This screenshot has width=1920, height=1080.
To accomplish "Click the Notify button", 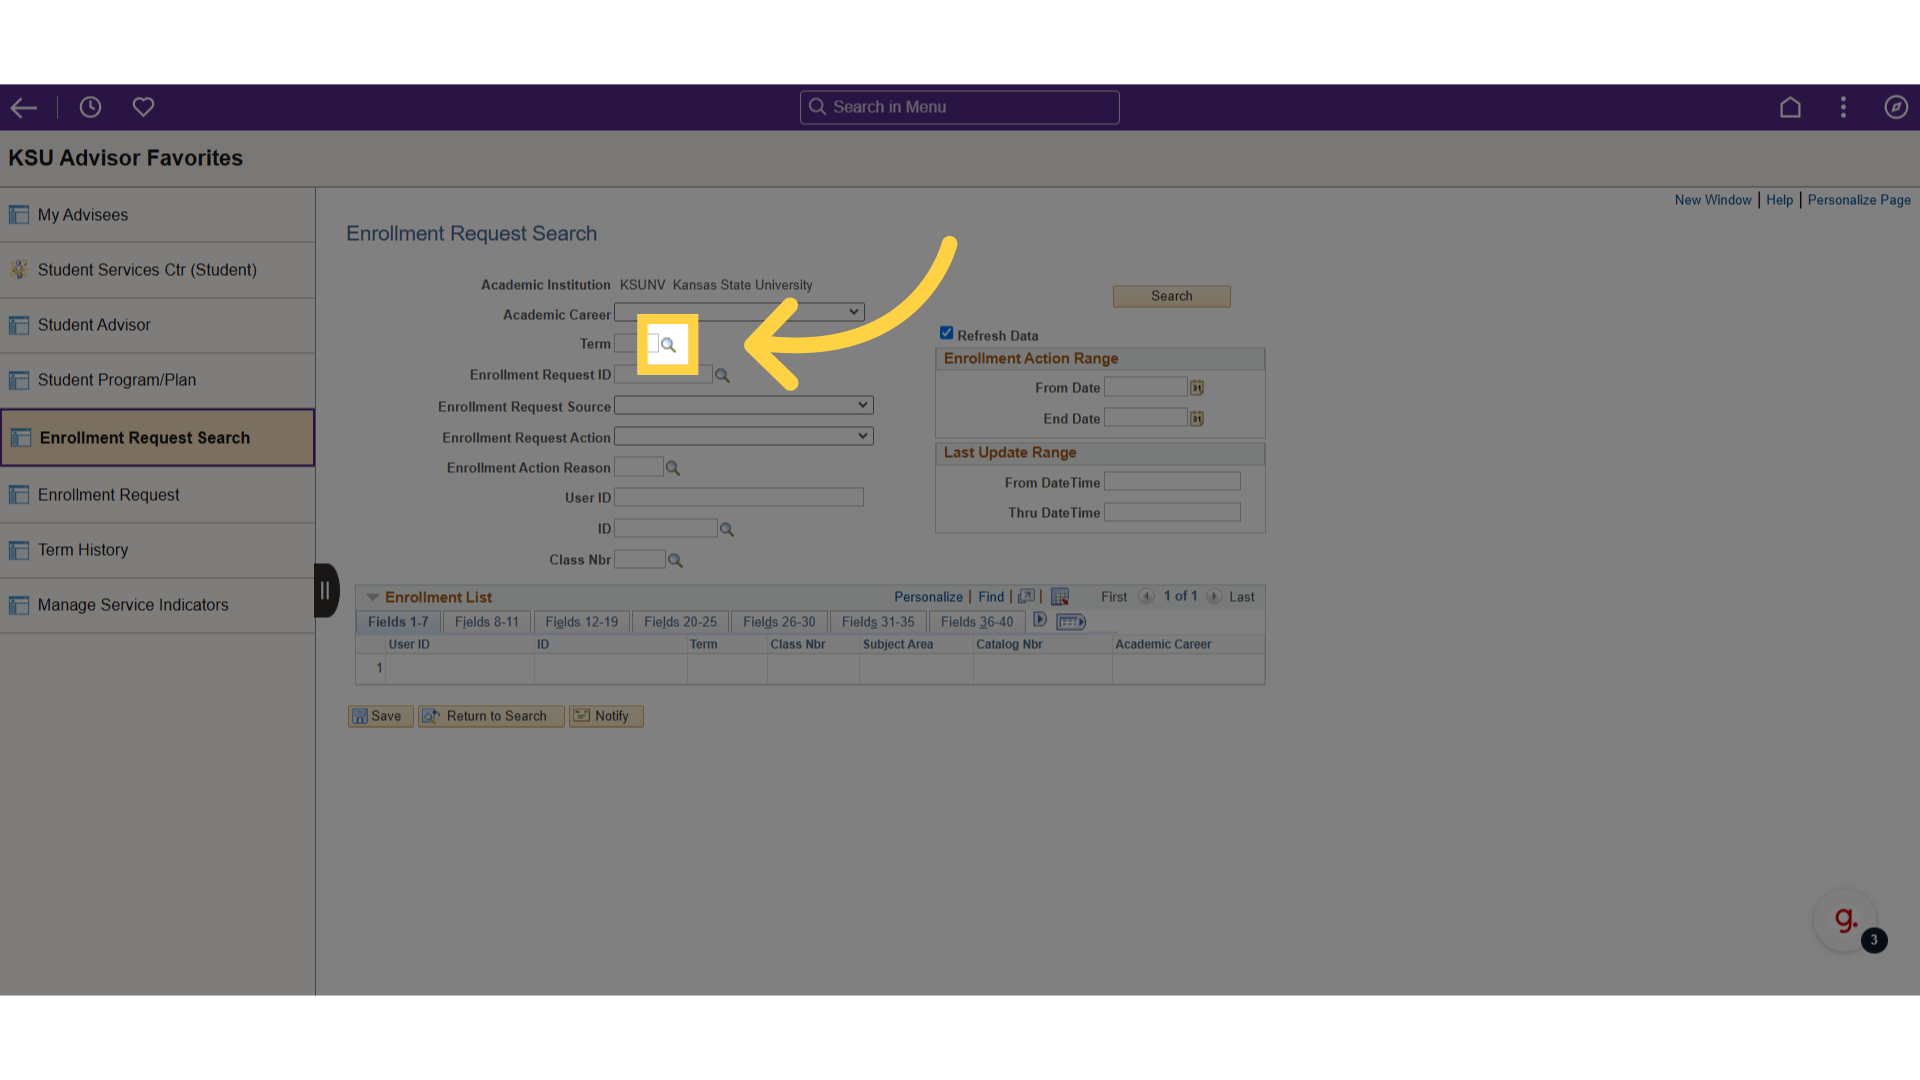I will click(606, 716).
